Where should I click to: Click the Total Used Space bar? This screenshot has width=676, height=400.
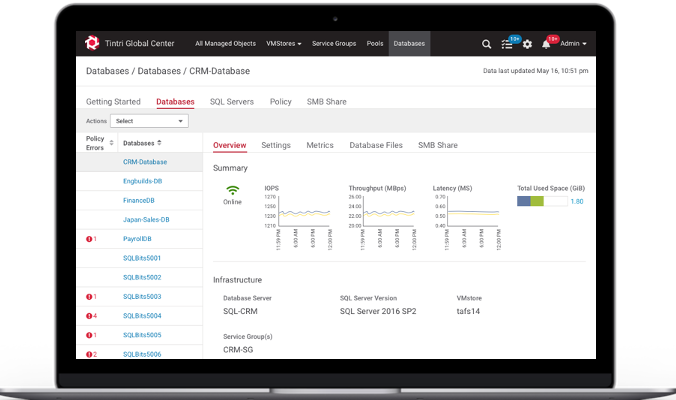coord(542,201)
